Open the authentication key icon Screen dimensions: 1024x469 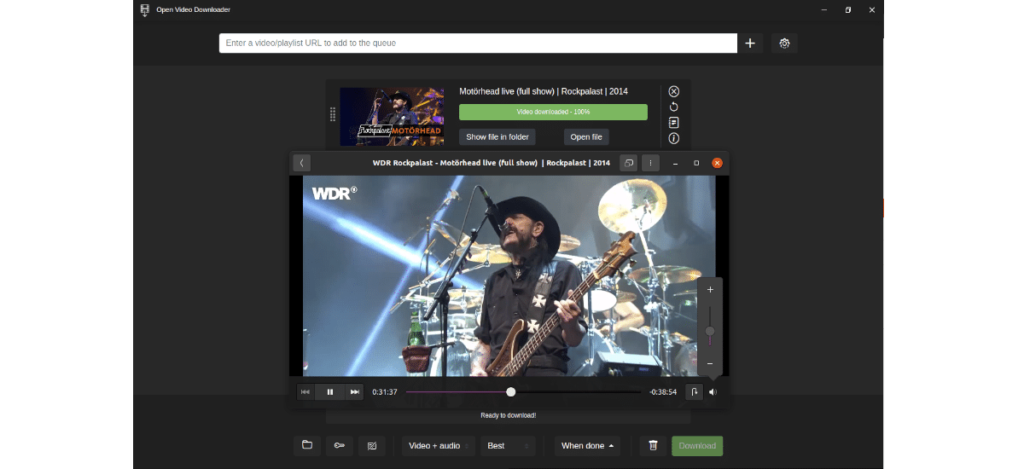(339, 445)
